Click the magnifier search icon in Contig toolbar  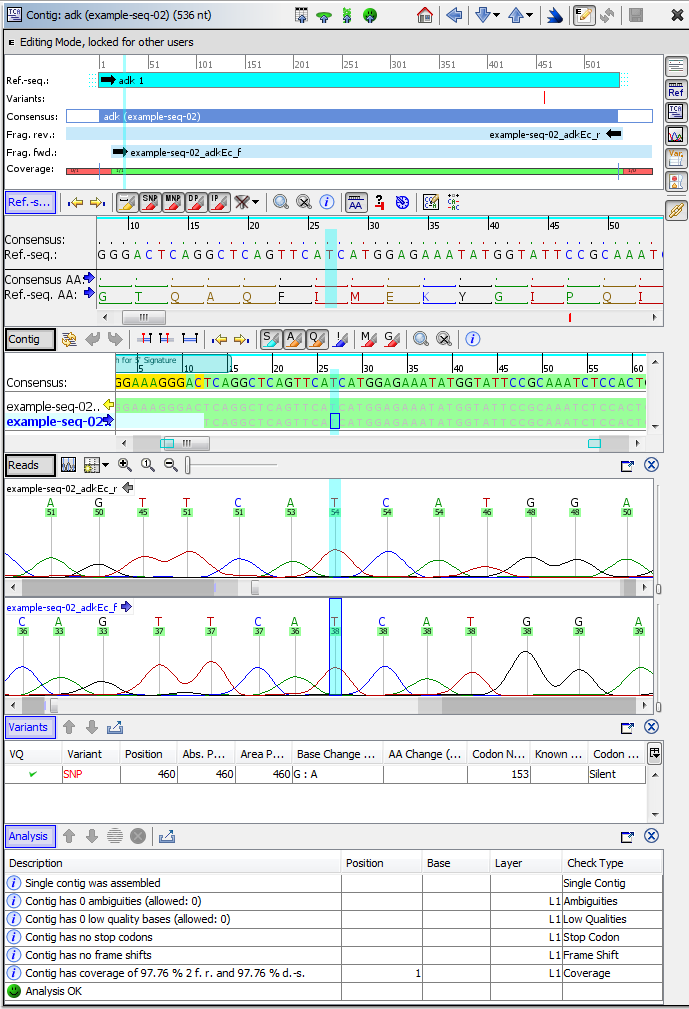point(421,339)
